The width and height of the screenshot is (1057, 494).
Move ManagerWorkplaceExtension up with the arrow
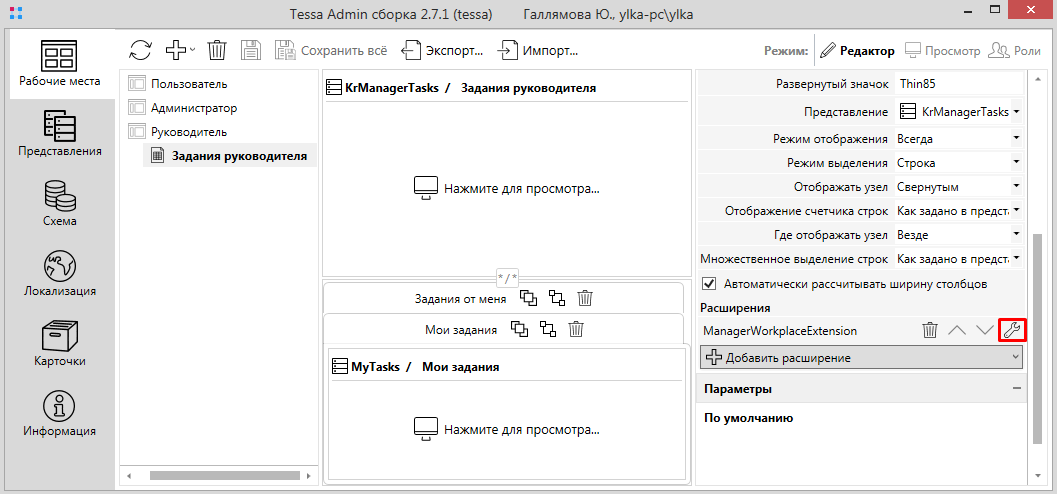coord(957,330)
